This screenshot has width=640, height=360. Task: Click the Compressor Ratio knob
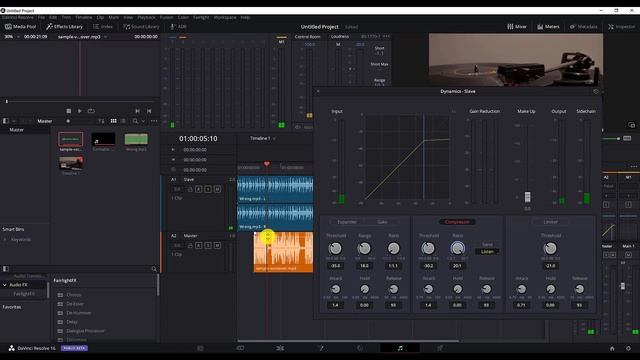coord(457,248)
